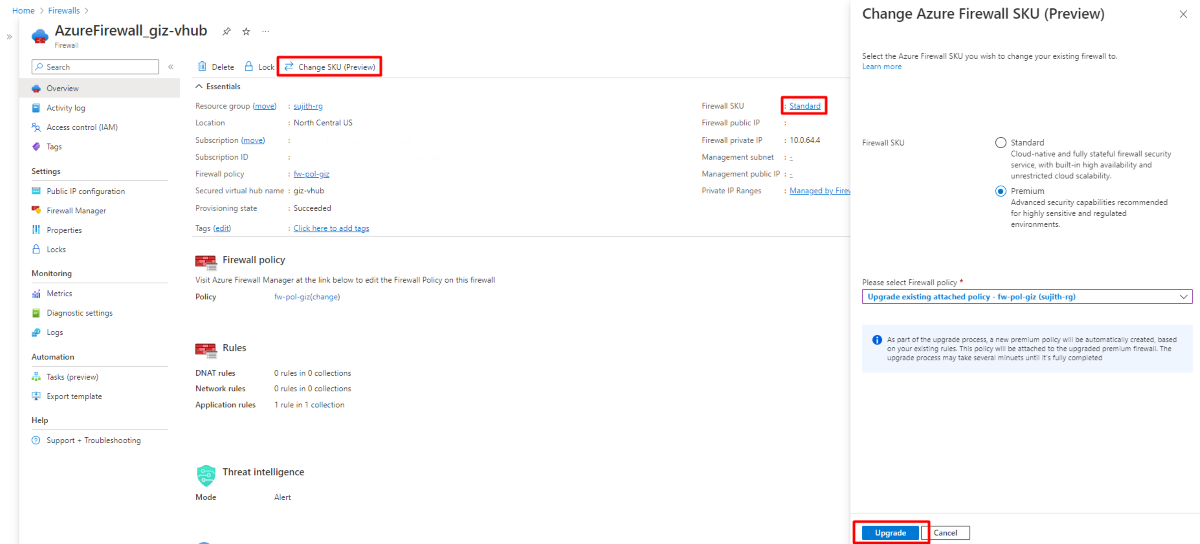The width and height of the screenshot is (1200, 544).
Task: Click '1 rule in 1 collection' text
Action: [x=309, y=404]
